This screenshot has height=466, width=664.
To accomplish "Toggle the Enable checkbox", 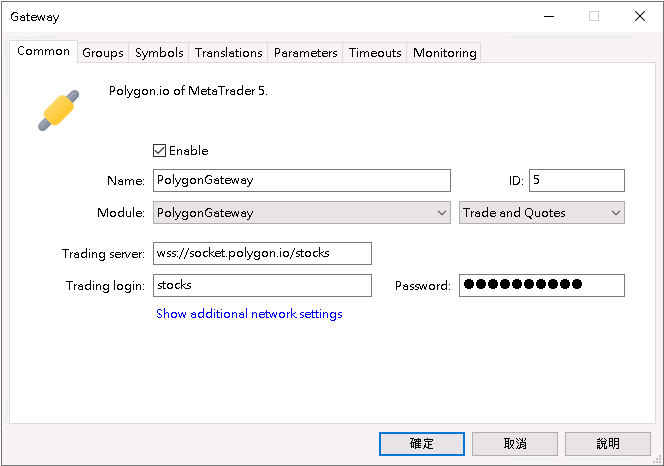I will click(x=159, y=150).
